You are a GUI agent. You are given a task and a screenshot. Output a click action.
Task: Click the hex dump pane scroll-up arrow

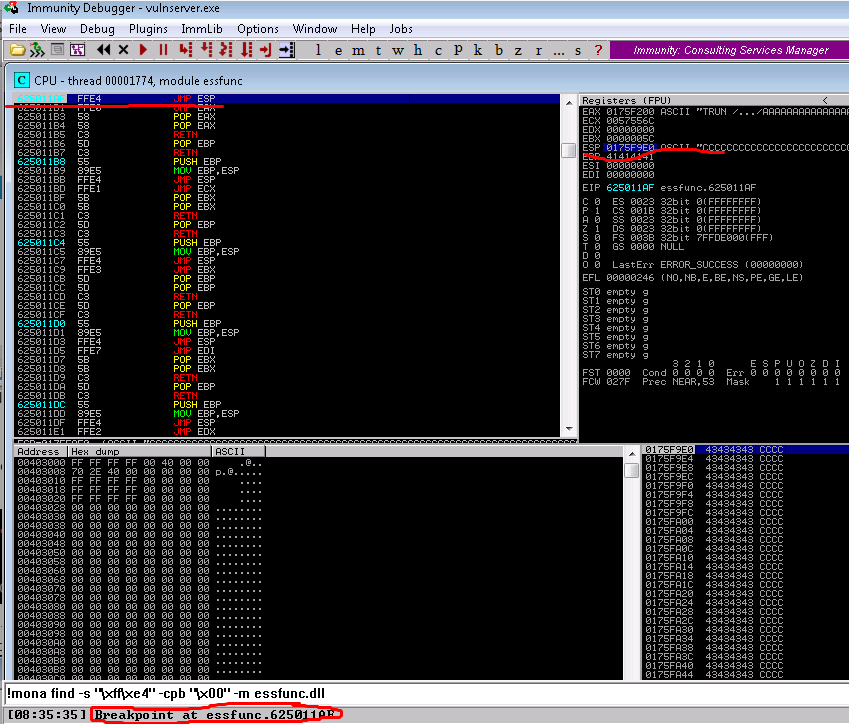tap(632, 453)
